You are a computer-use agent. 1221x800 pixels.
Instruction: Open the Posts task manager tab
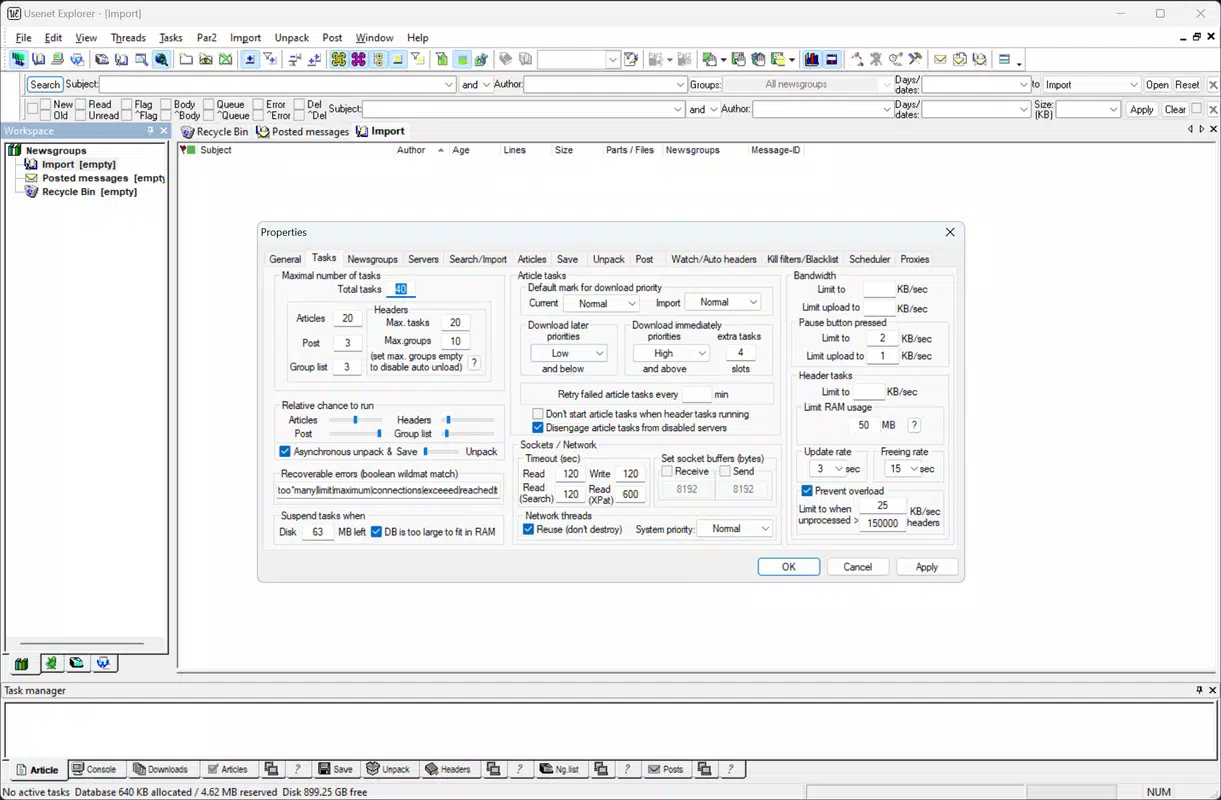[665, 769]
